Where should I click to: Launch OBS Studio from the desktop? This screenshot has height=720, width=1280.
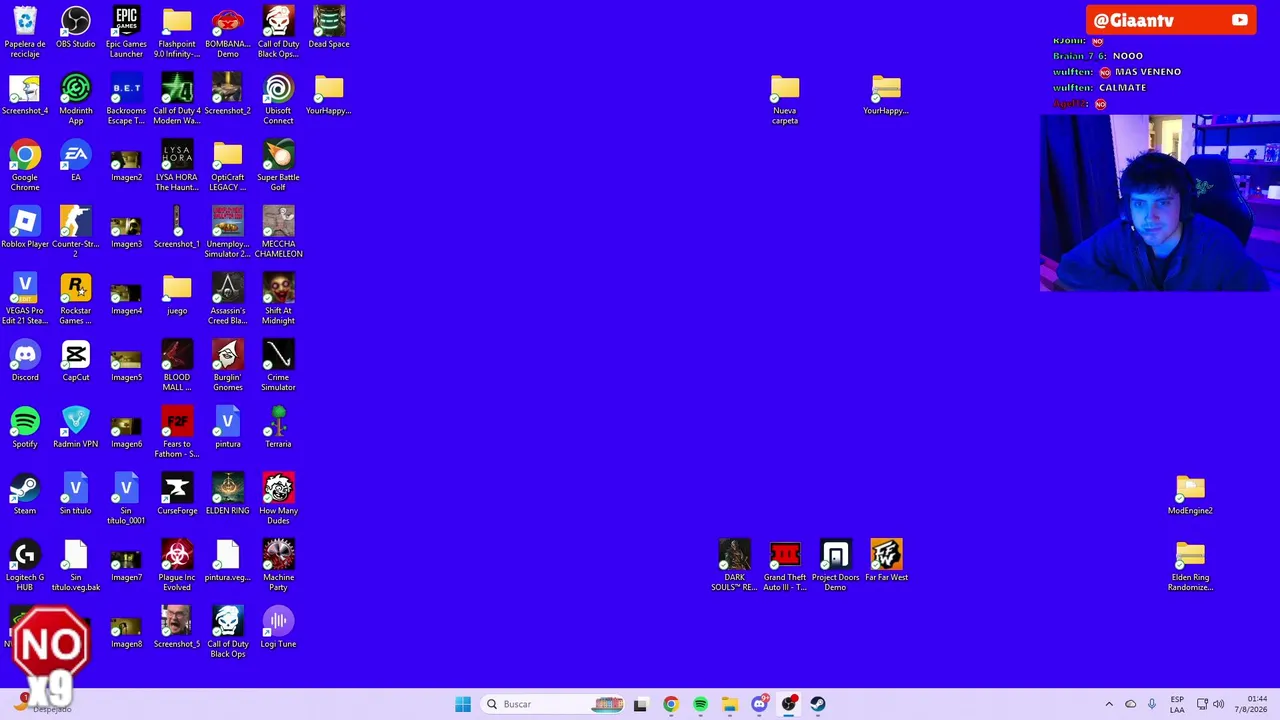(x=76, y=28)
